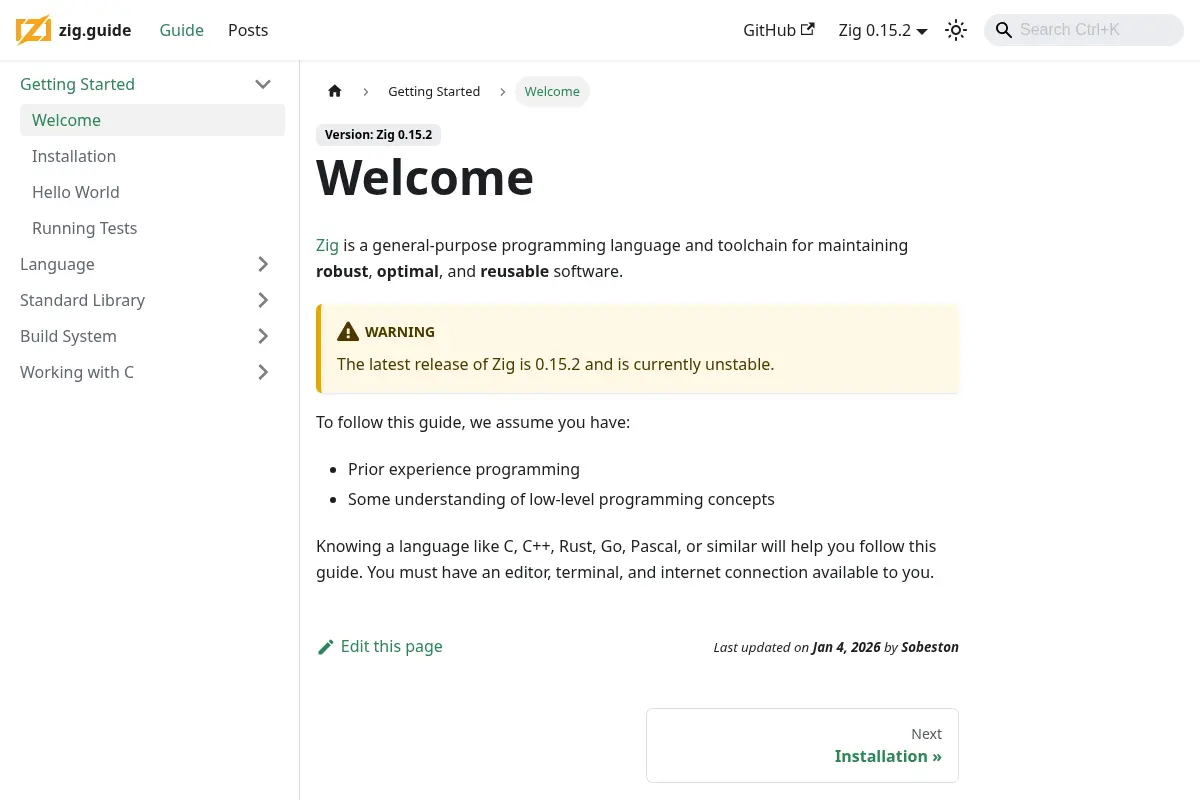Click the Language sidebar category
Screen dimensions: 1200x800
click(57, 264)
